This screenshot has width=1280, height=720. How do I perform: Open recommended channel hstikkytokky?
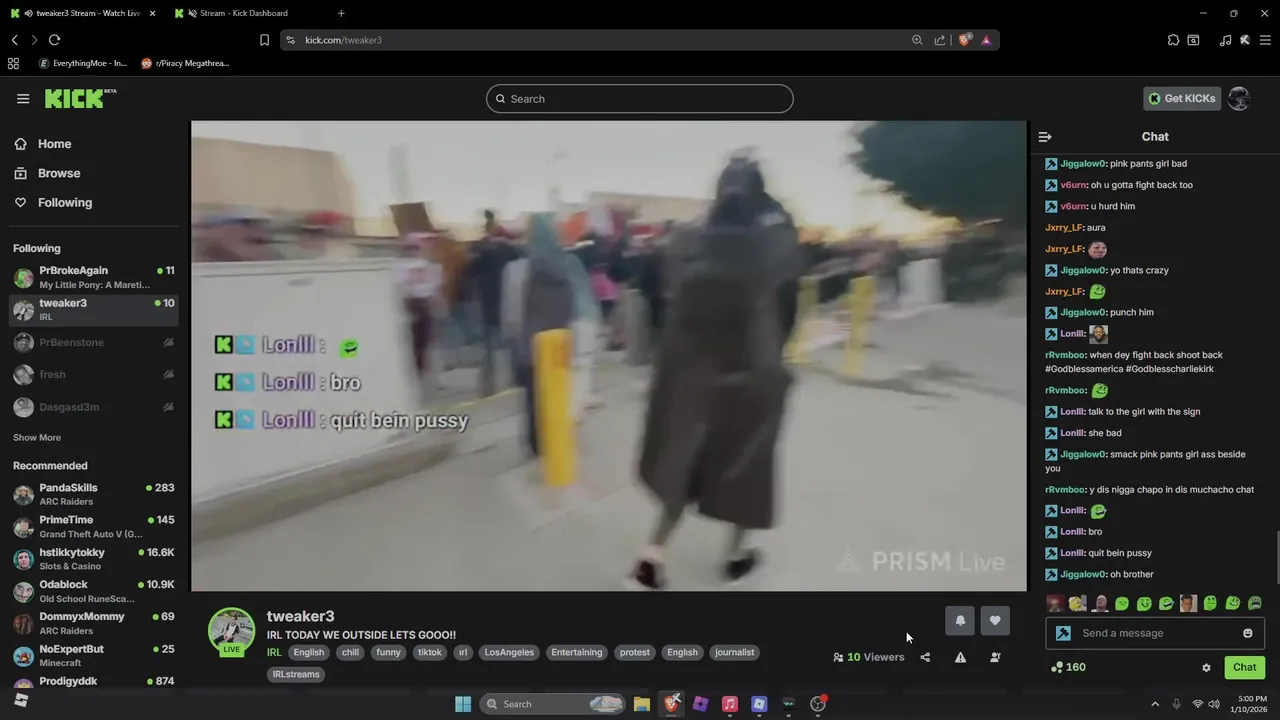click(x=94, y=559)
